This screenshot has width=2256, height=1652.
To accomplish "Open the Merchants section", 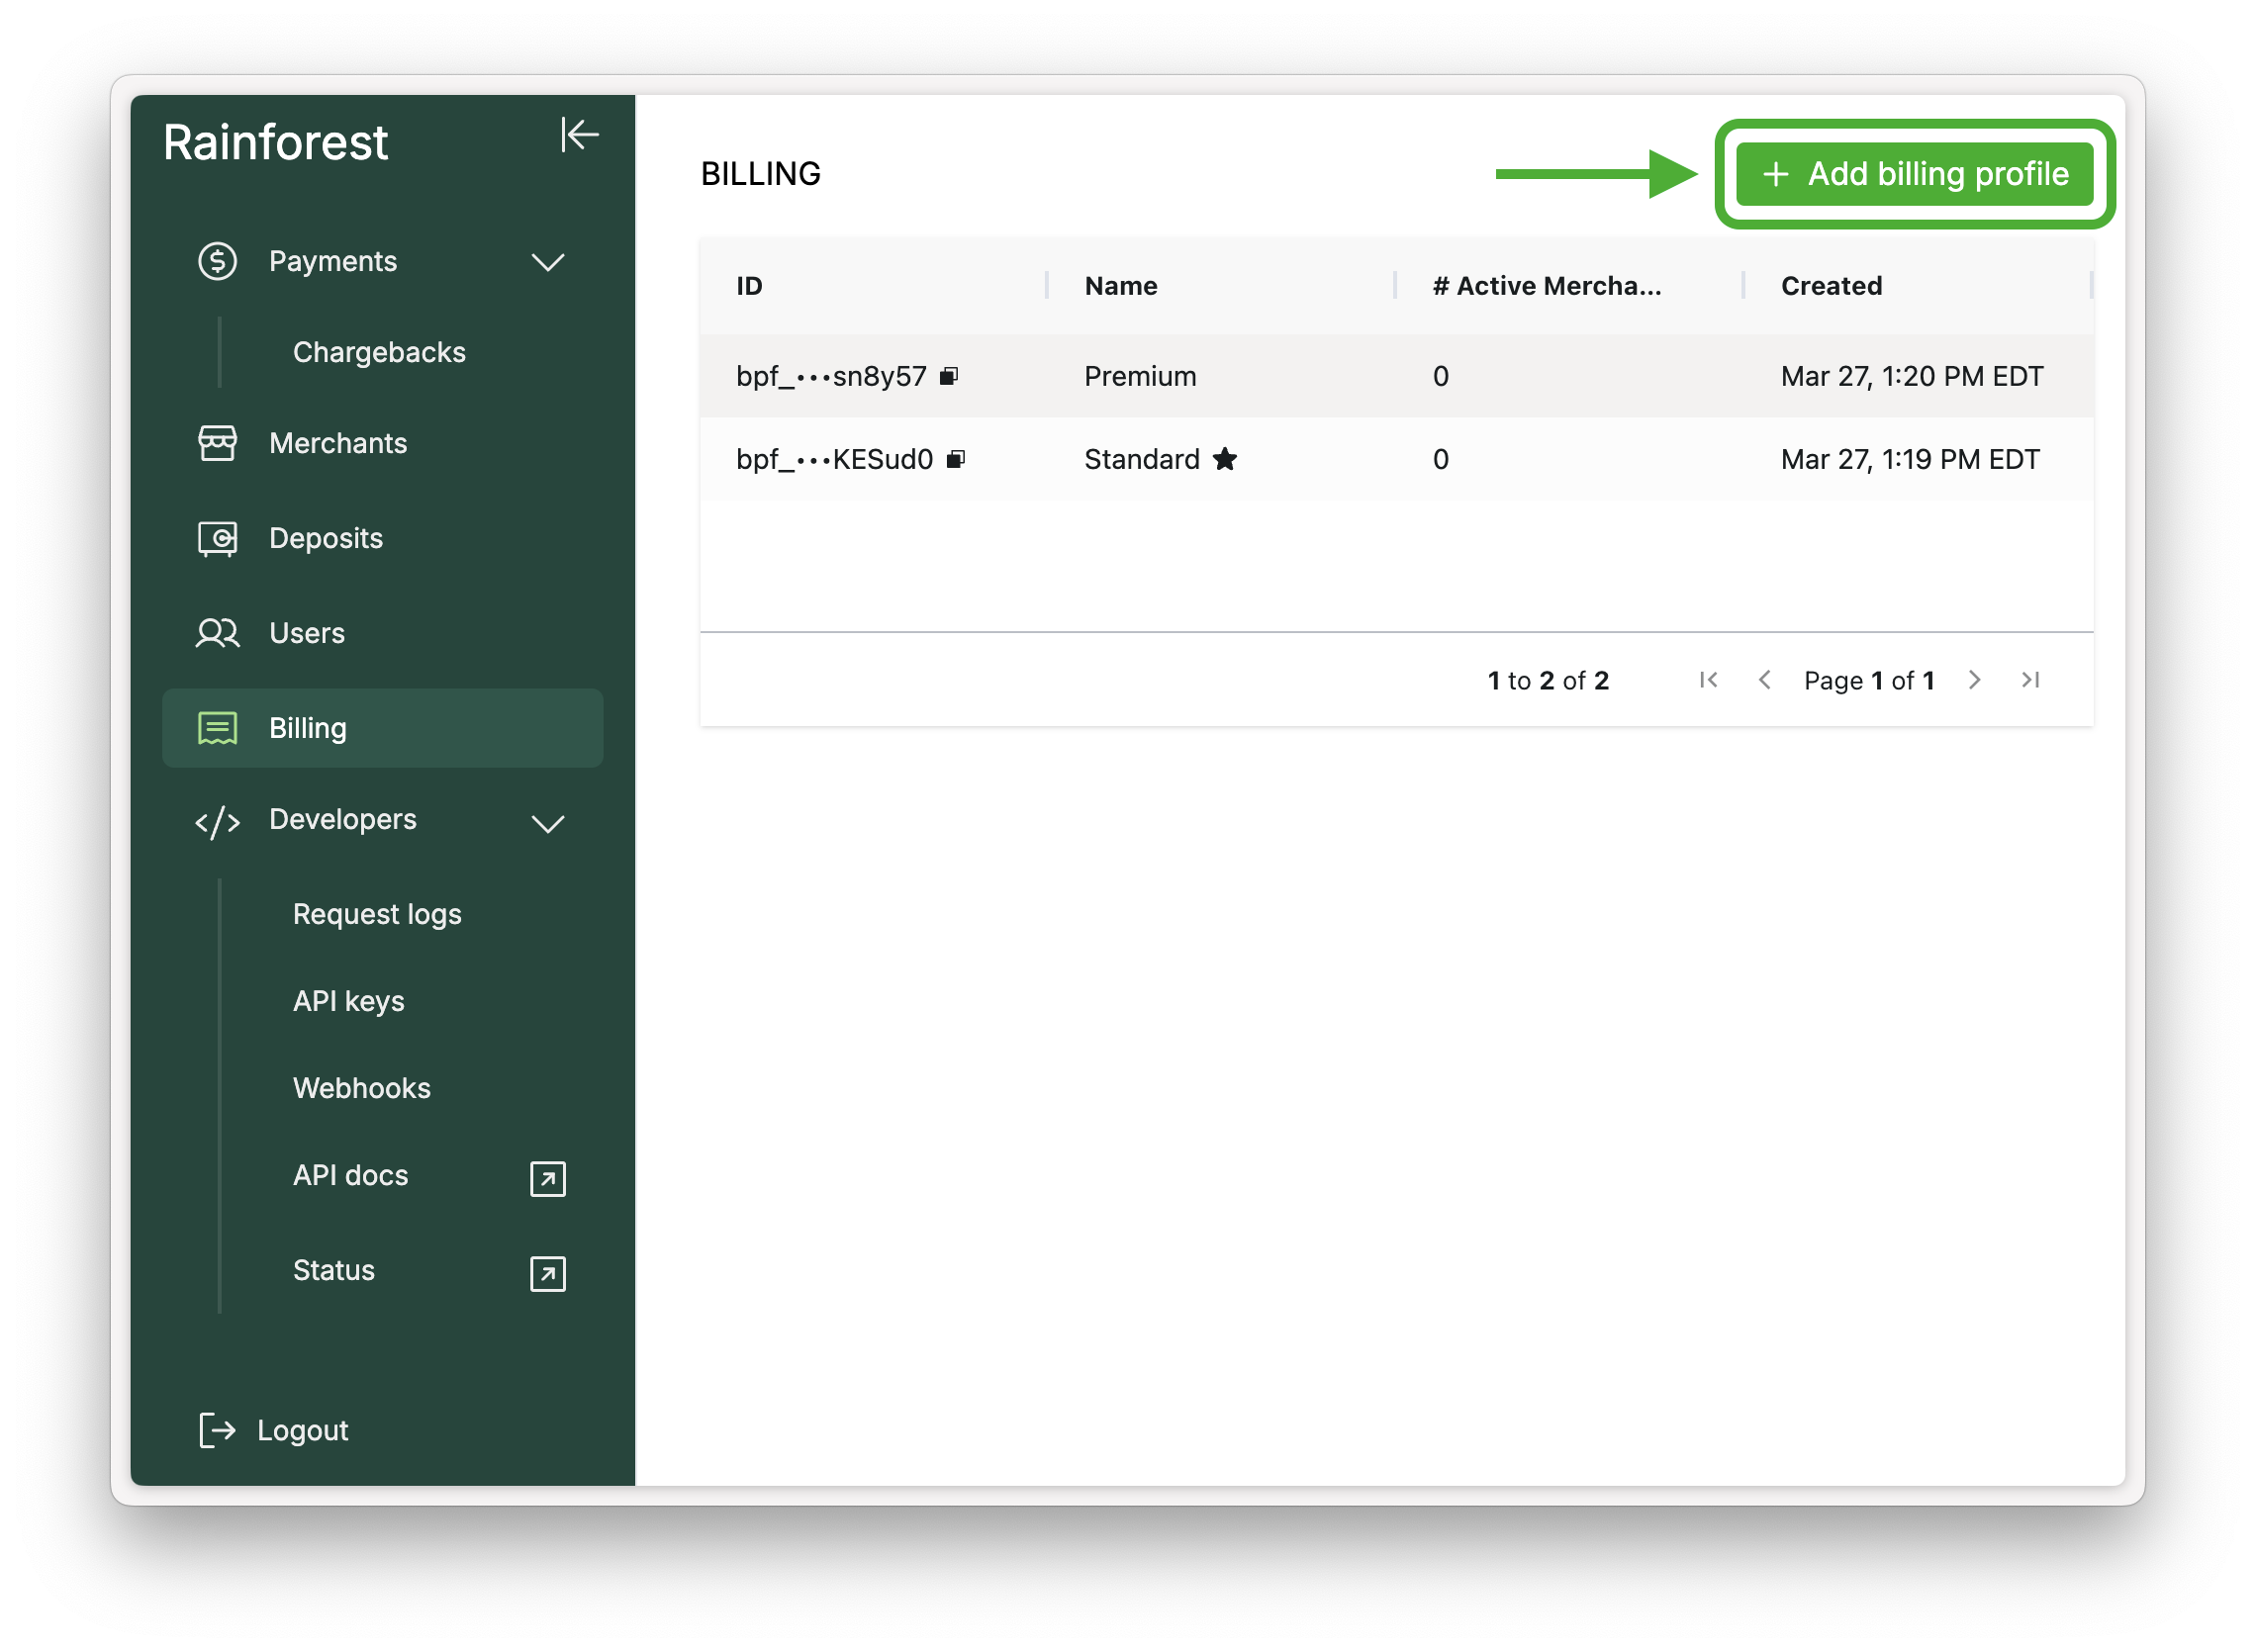I will (337, 443).
